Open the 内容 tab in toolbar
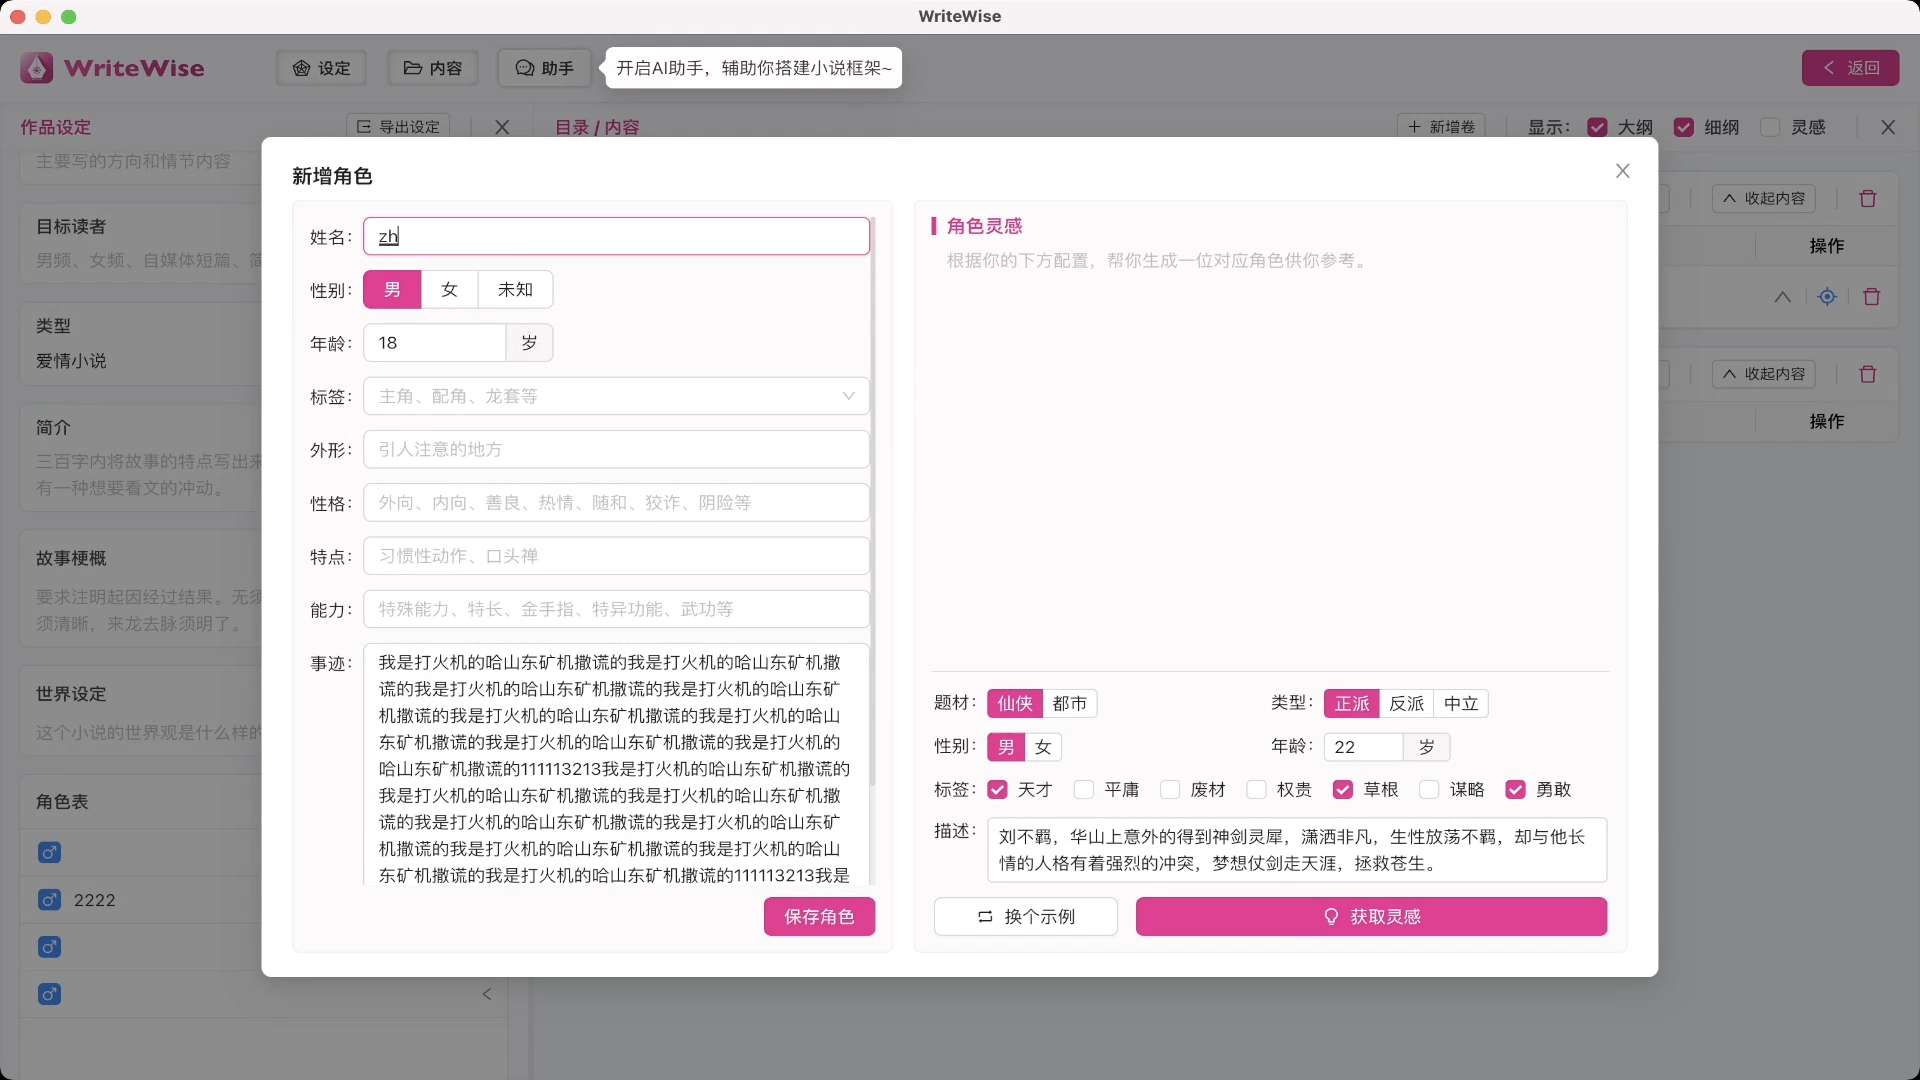 tap(432, 68)
